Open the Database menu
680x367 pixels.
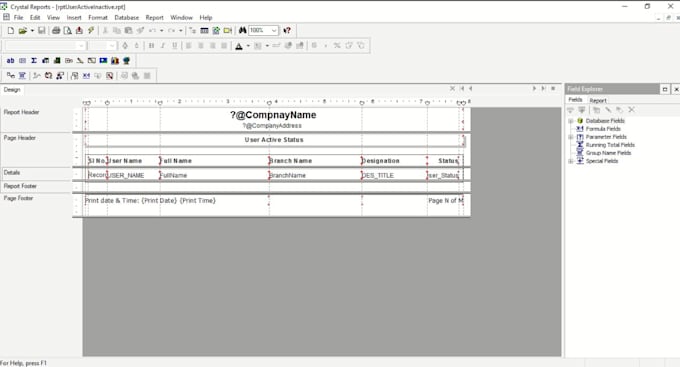click(x=127, y=18)
